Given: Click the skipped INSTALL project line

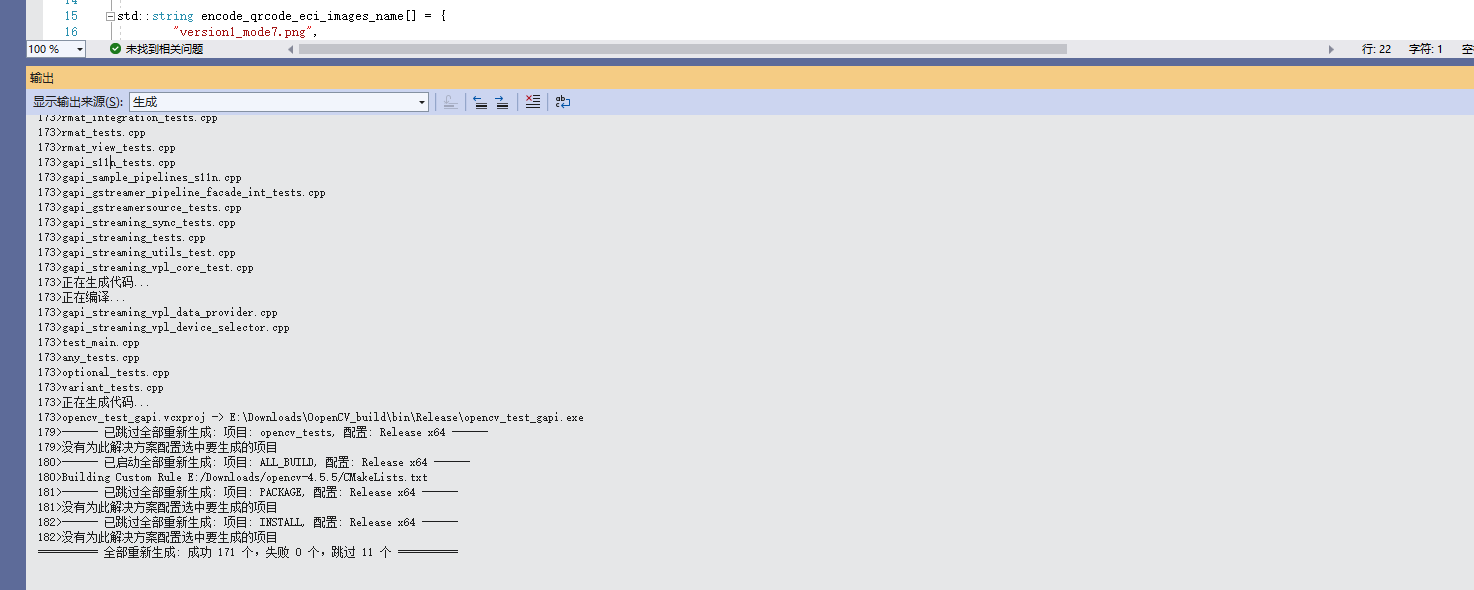Looking at the screenshot, I should pyautogui.click(x=248, y=522).
